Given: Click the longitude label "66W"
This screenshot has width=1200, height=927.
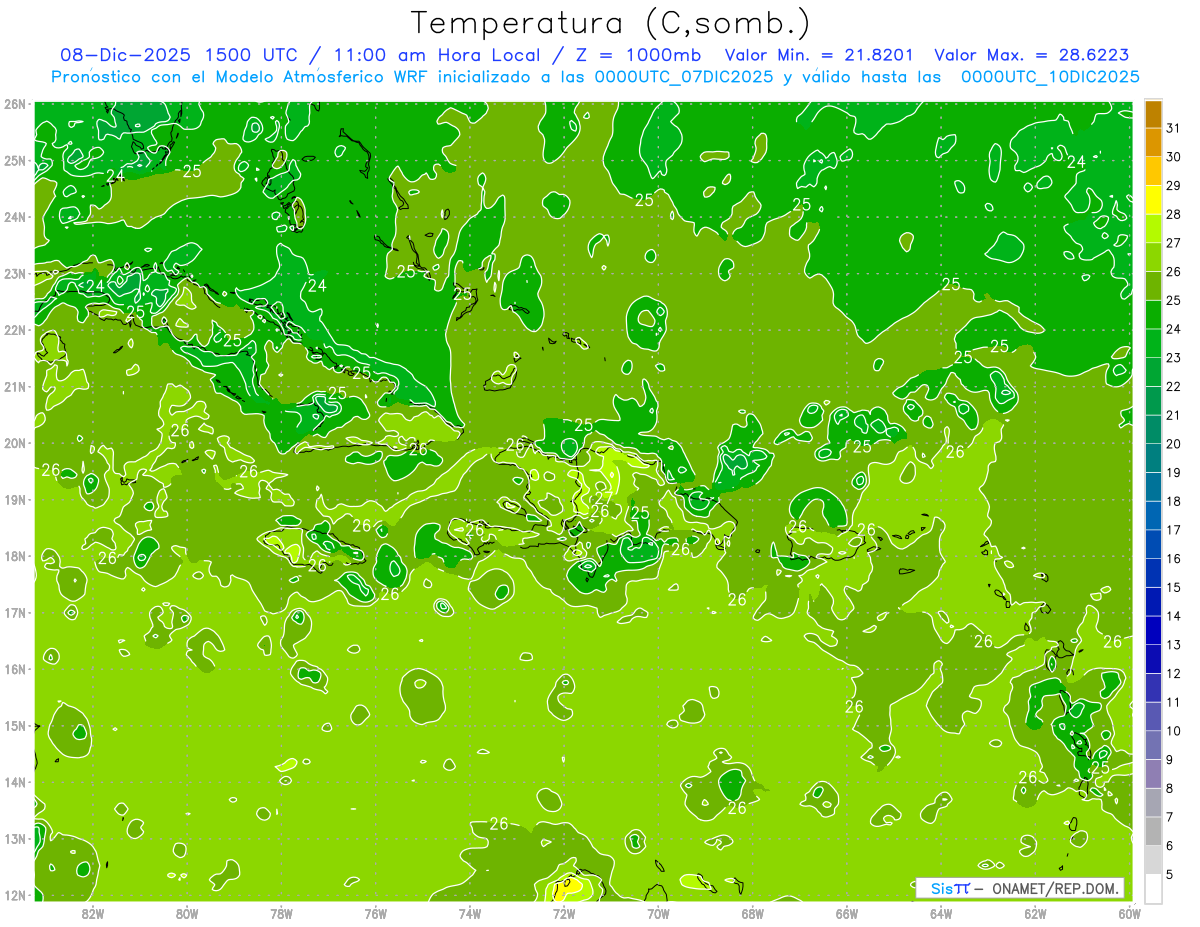Looking at the screenshot, I should [x=847, y=913].
